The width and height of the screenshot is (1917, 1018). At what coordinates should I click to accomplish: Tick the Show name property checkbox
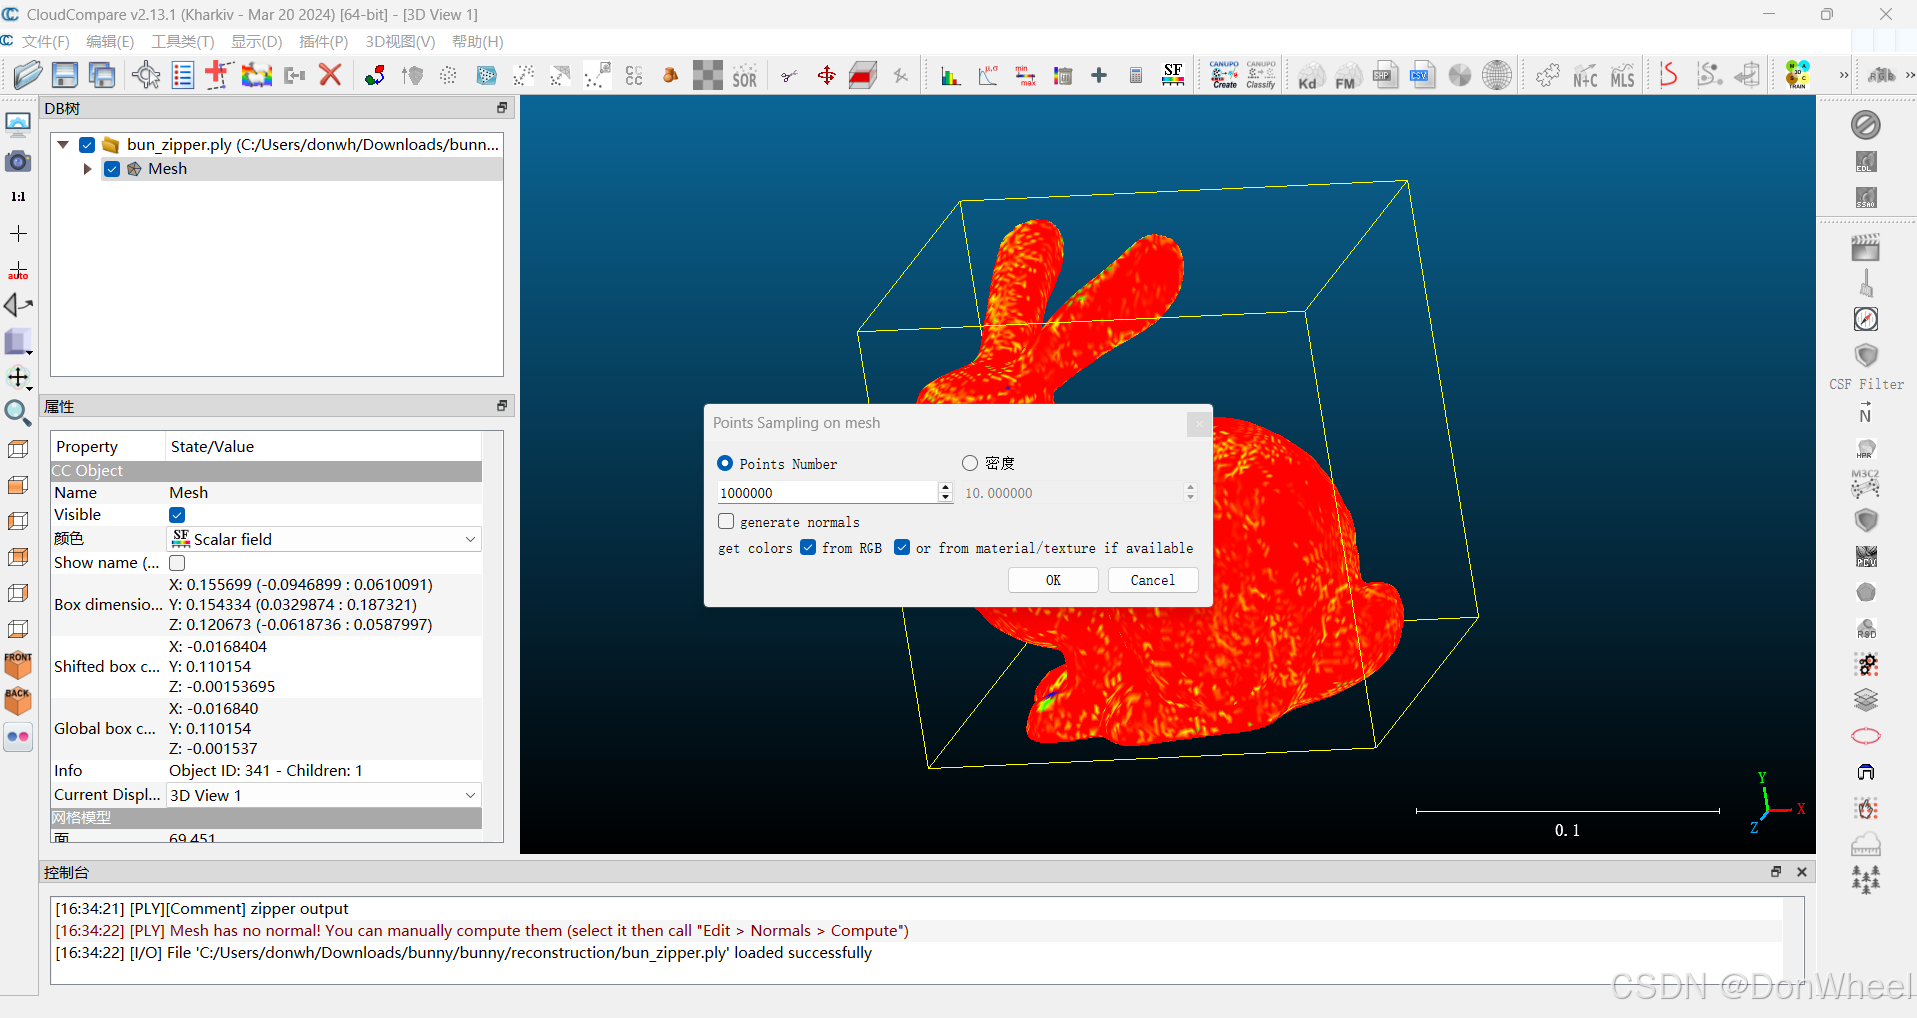pyautogui.click(x=177, y=563)
